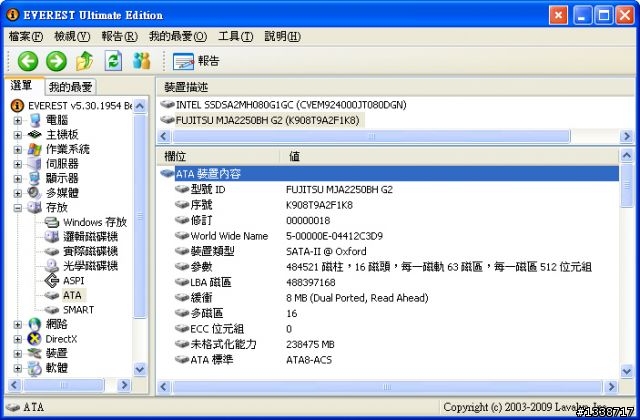Expand the 裝置 tree node

point(18,354)
